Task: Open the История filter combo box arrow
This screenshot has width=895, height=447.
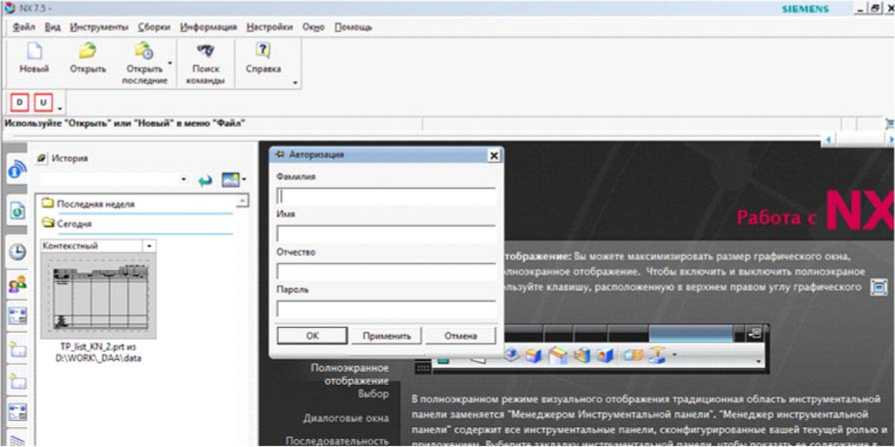Action: tap(184, 179)
